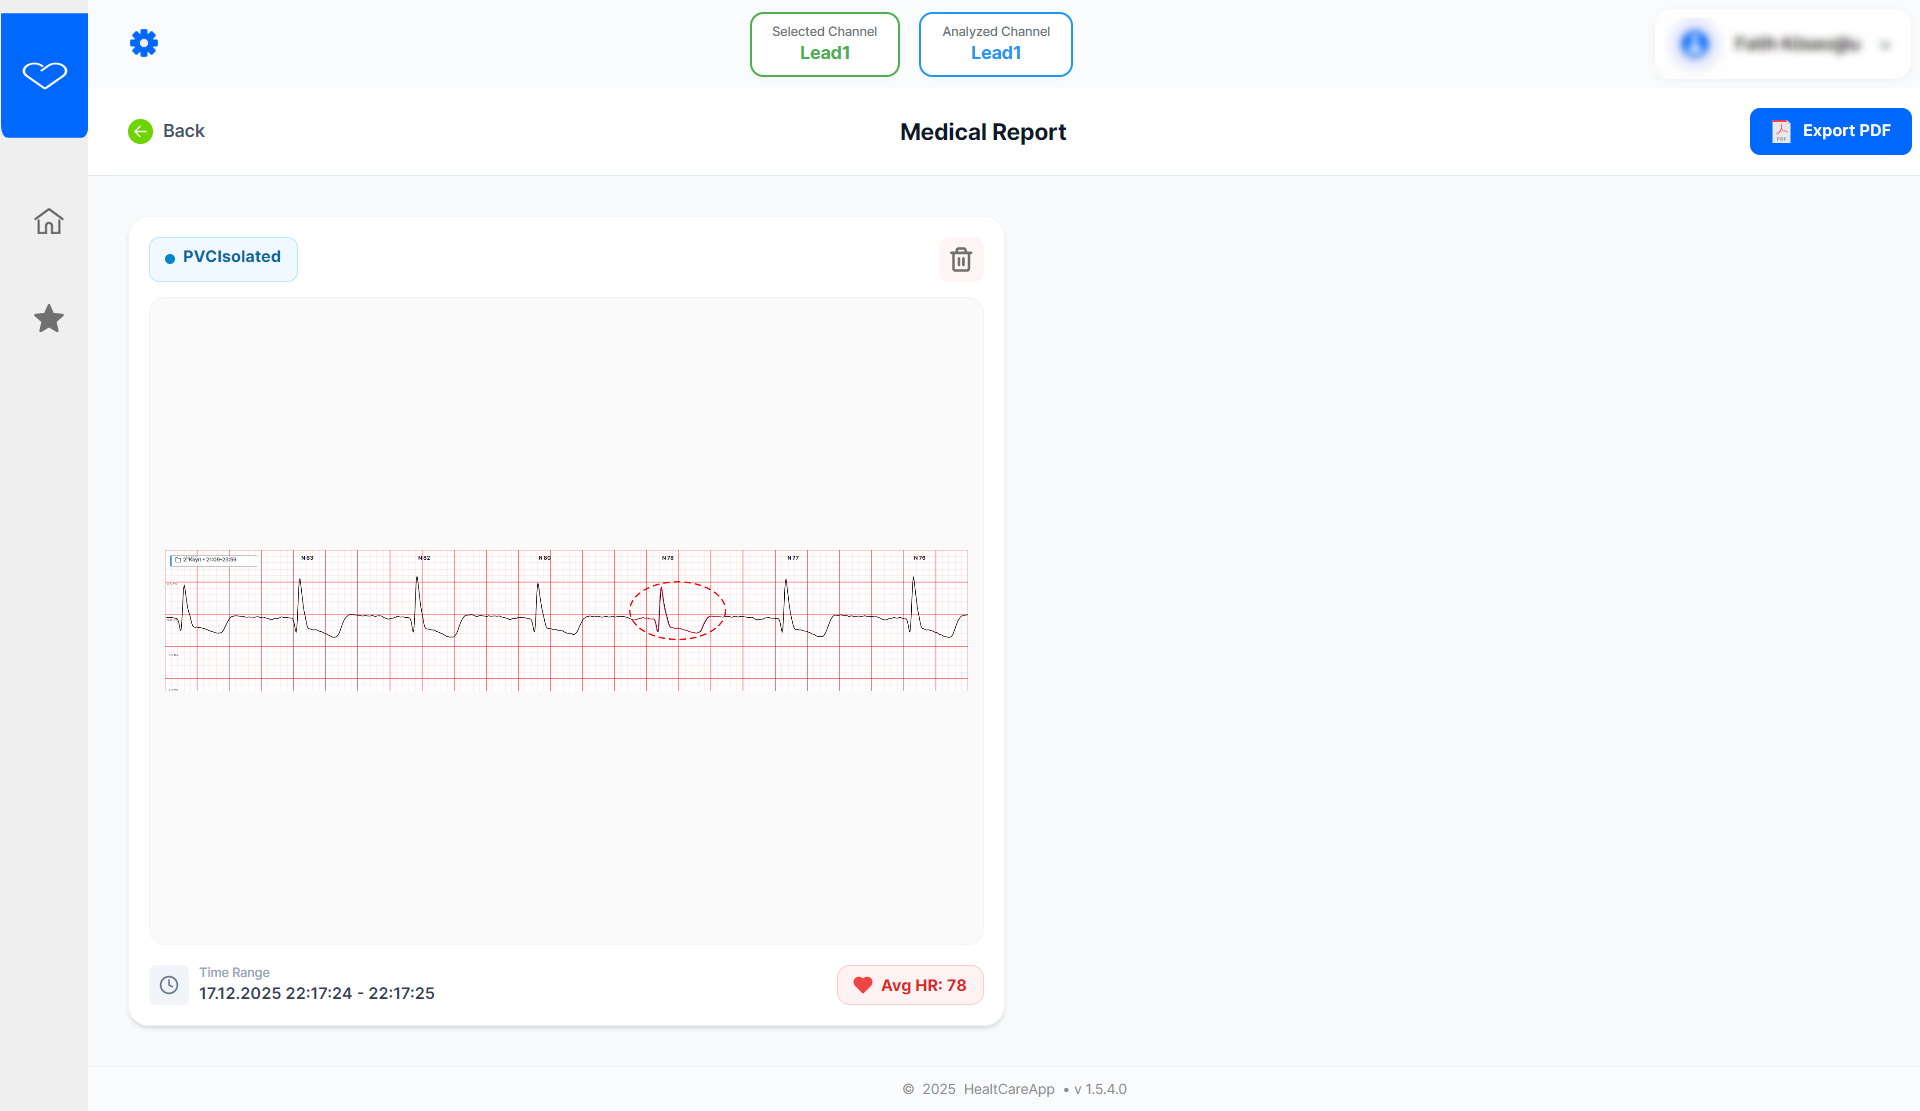The height and width of the screenshot is (1111, 1920).
Task: Open settings with the blue gear icon
Action: [144, 43]
